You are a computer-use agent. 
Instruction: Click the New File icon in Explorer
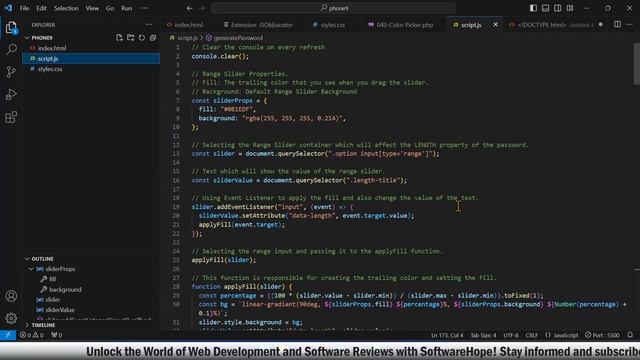(119, 38)
